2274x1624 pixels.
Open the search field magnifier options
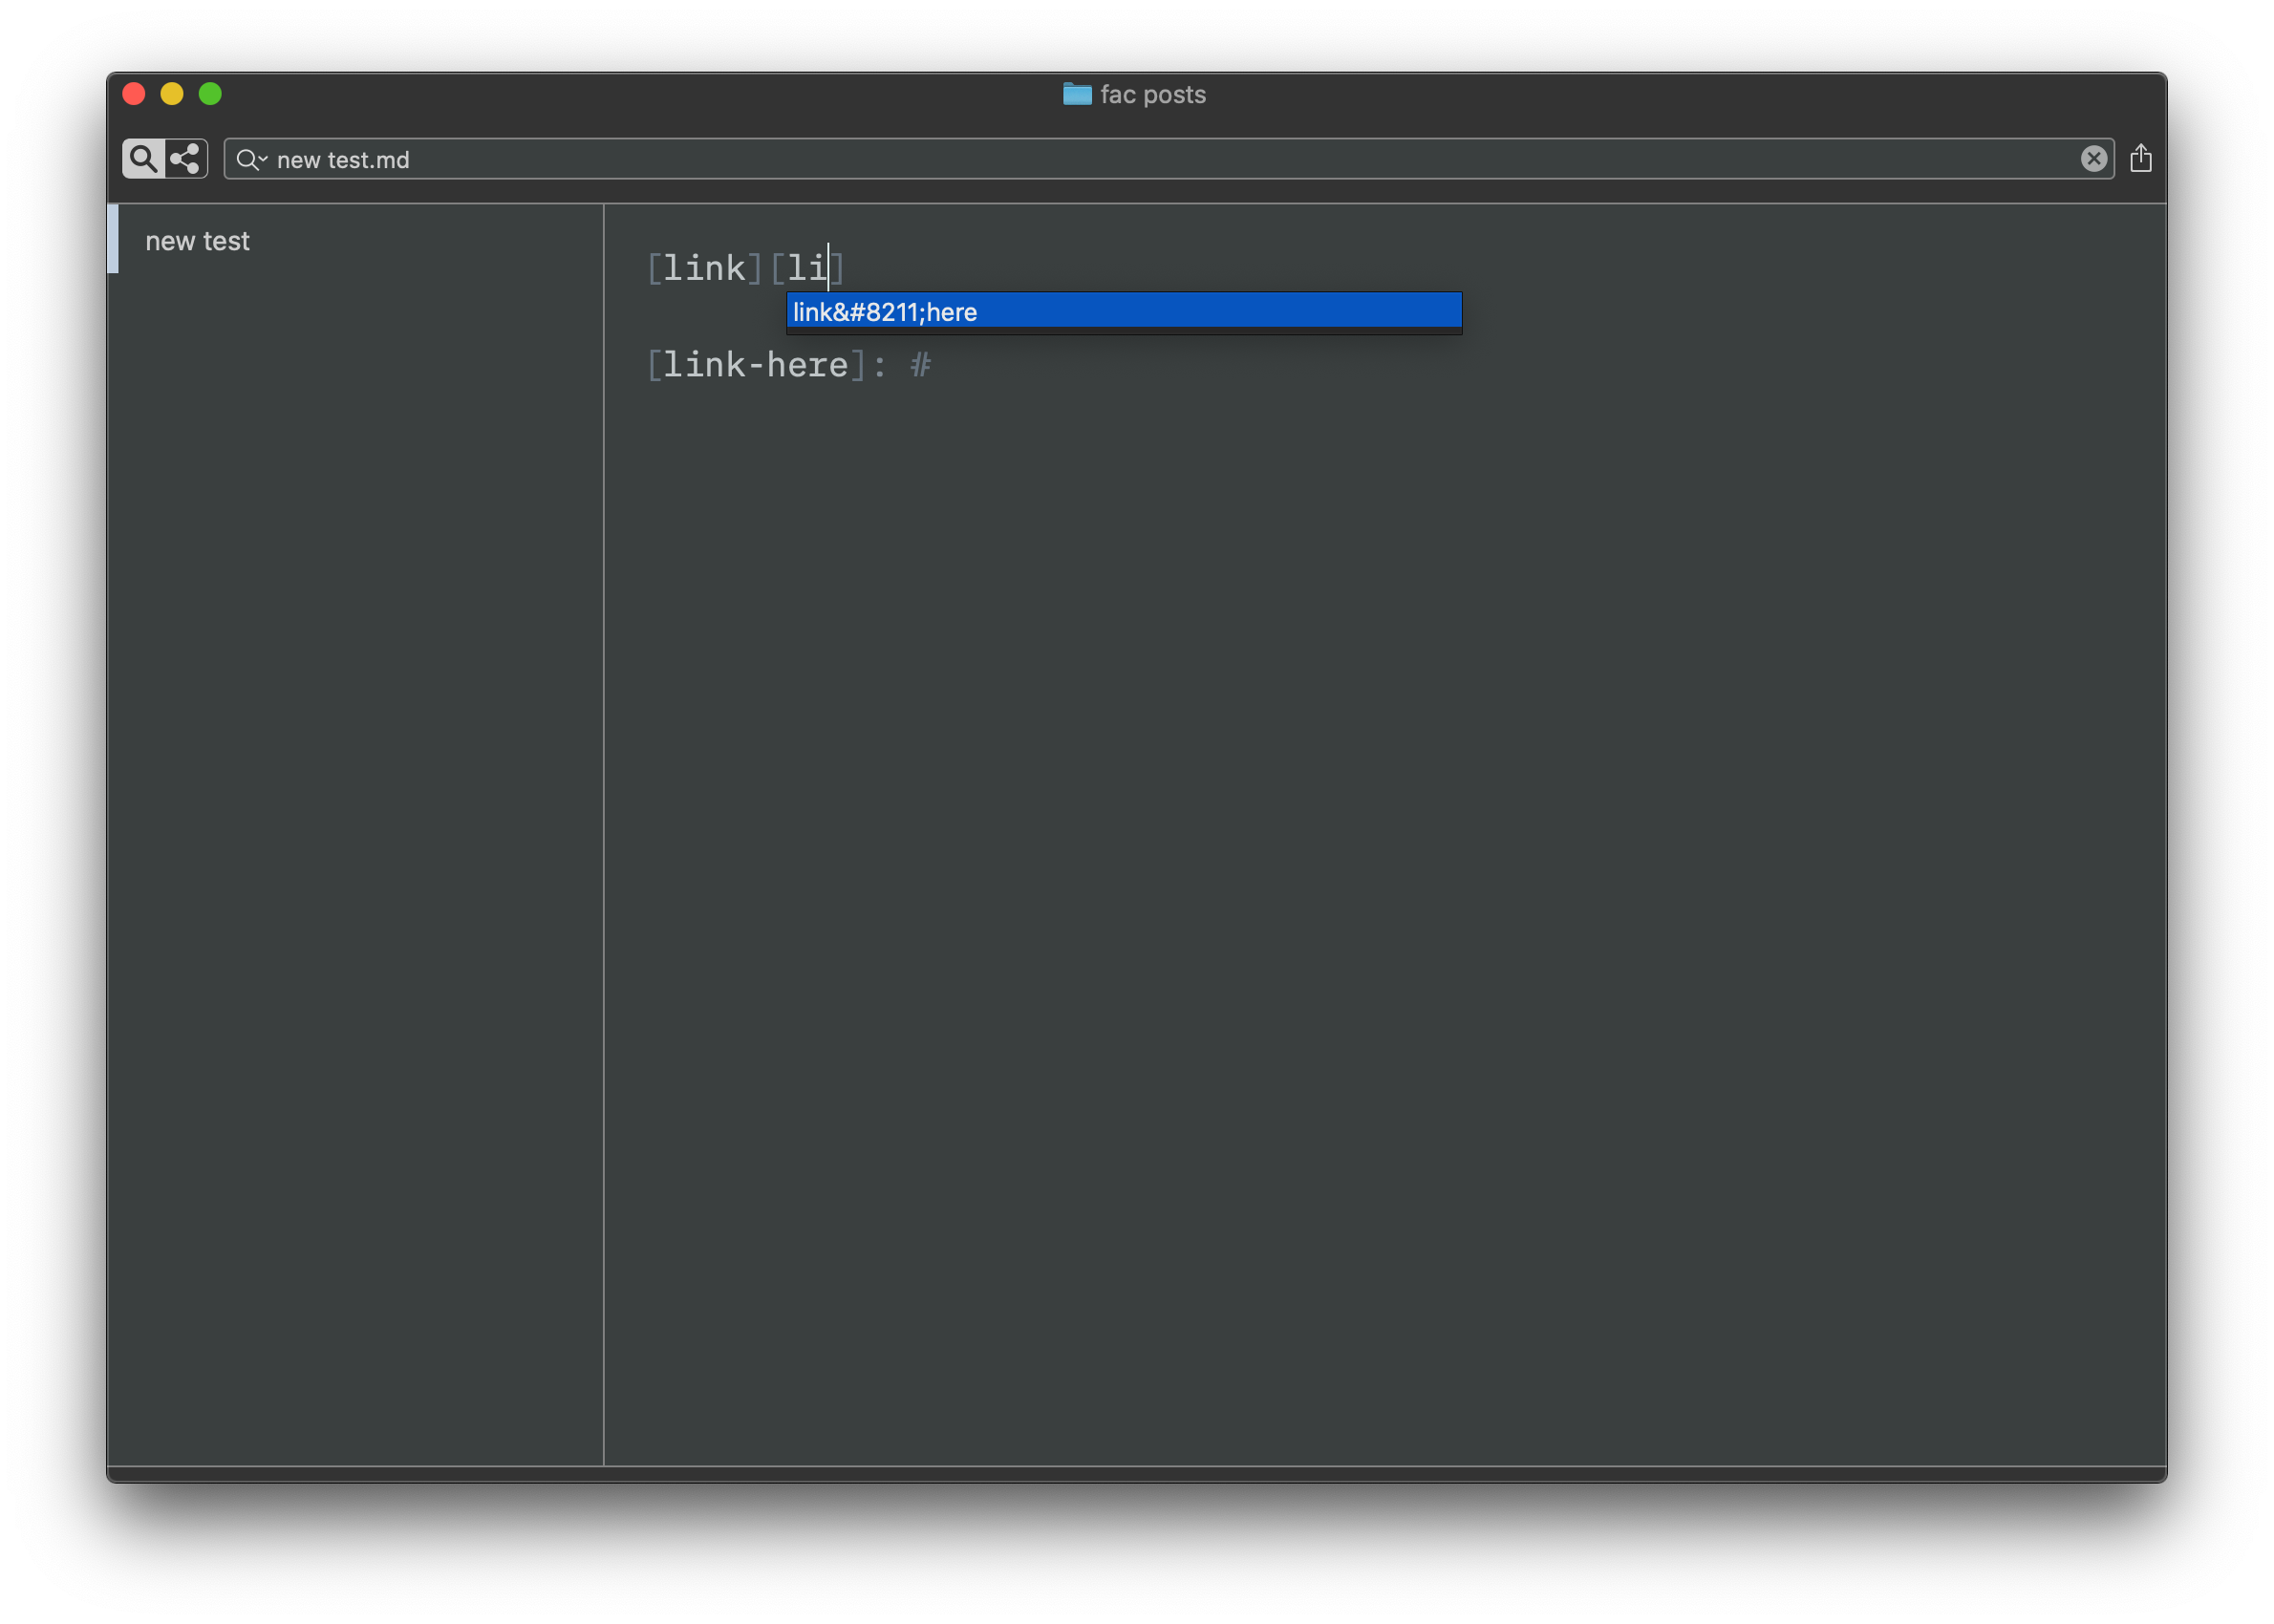(250, 160)
